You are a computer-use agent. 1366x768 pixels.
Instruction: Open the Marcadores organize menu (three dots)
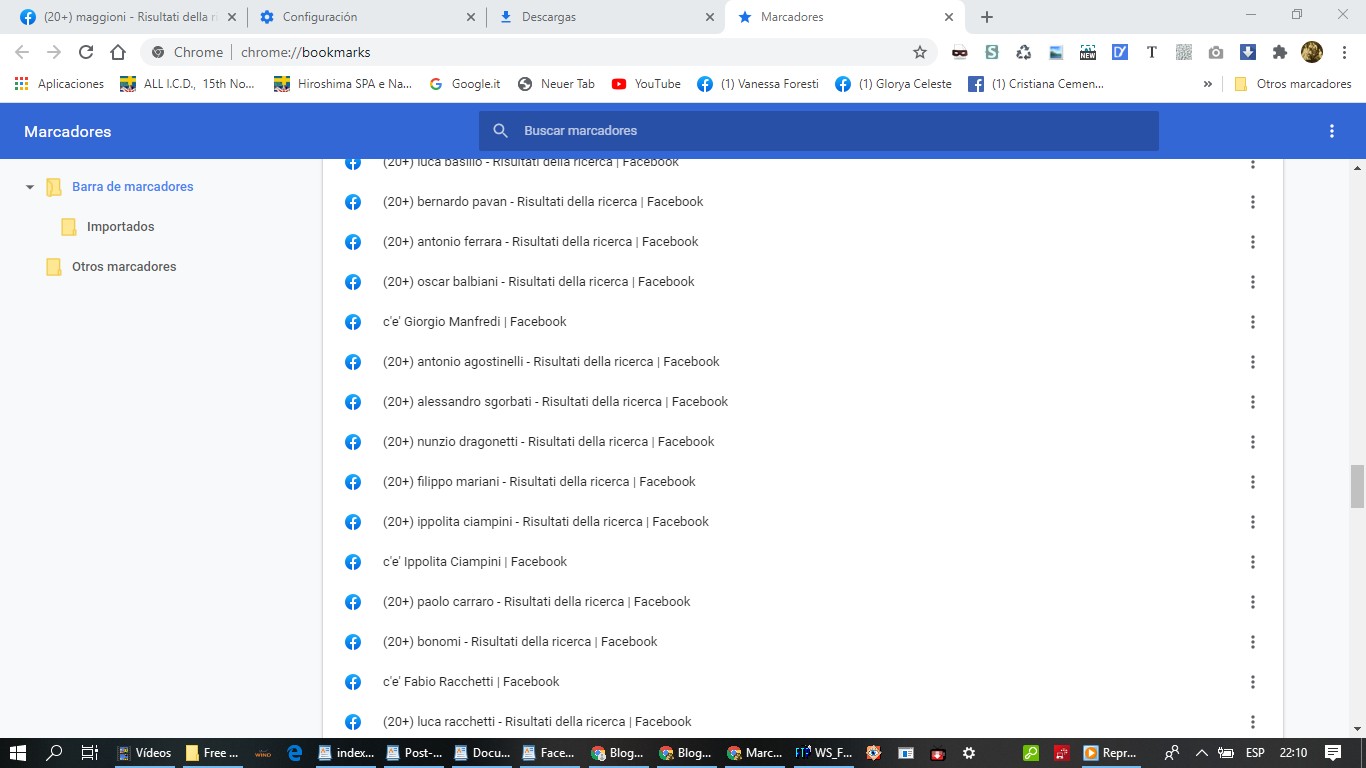(1331, 131)
